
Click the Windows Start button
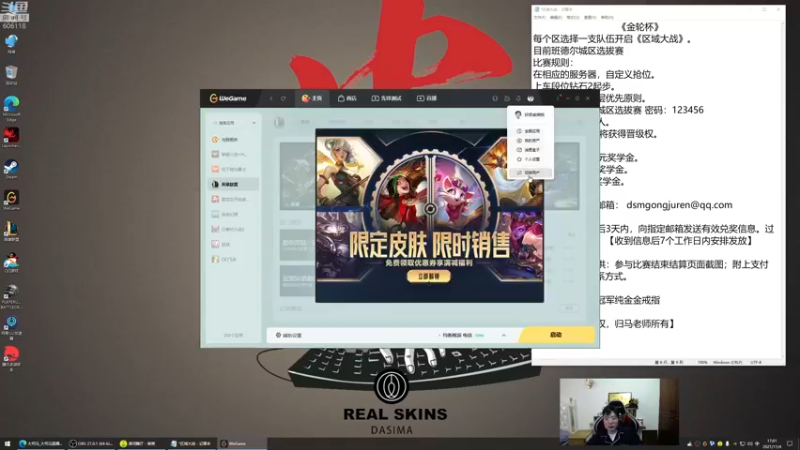pos(7,443)
